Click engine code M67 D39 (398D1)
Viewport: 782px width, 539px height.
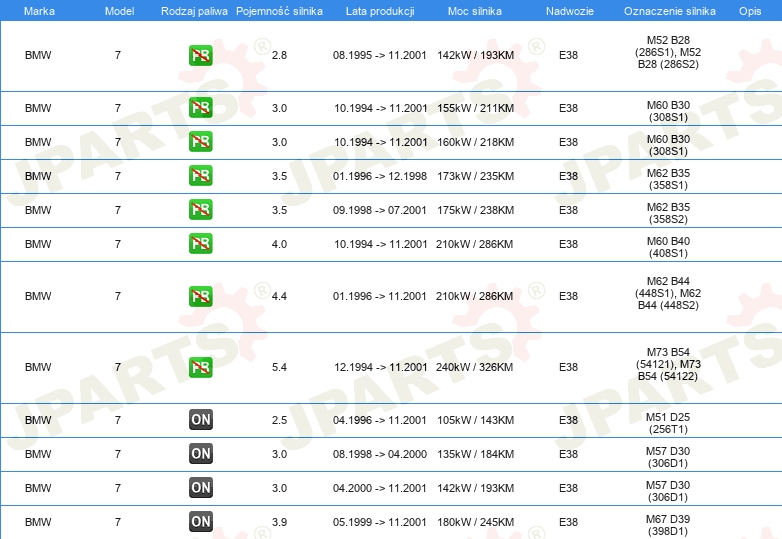pyautogui.click(x=668, y=525)
